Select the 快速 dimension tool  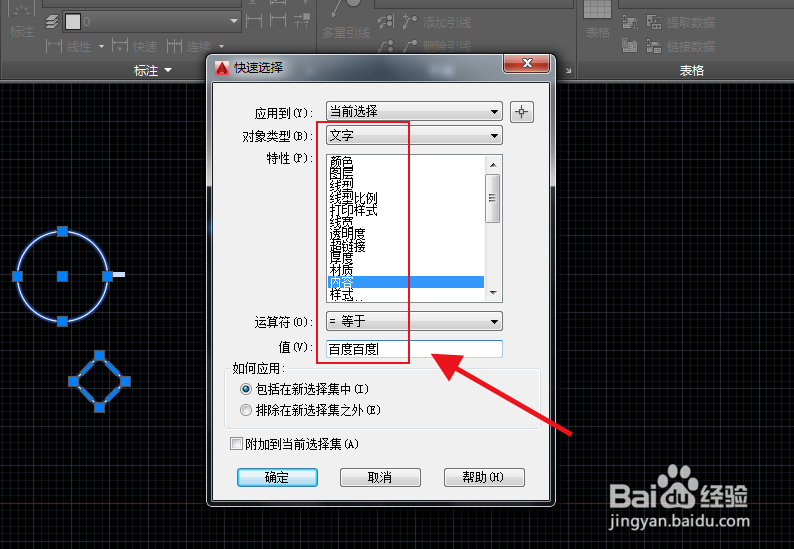(134, 47)
